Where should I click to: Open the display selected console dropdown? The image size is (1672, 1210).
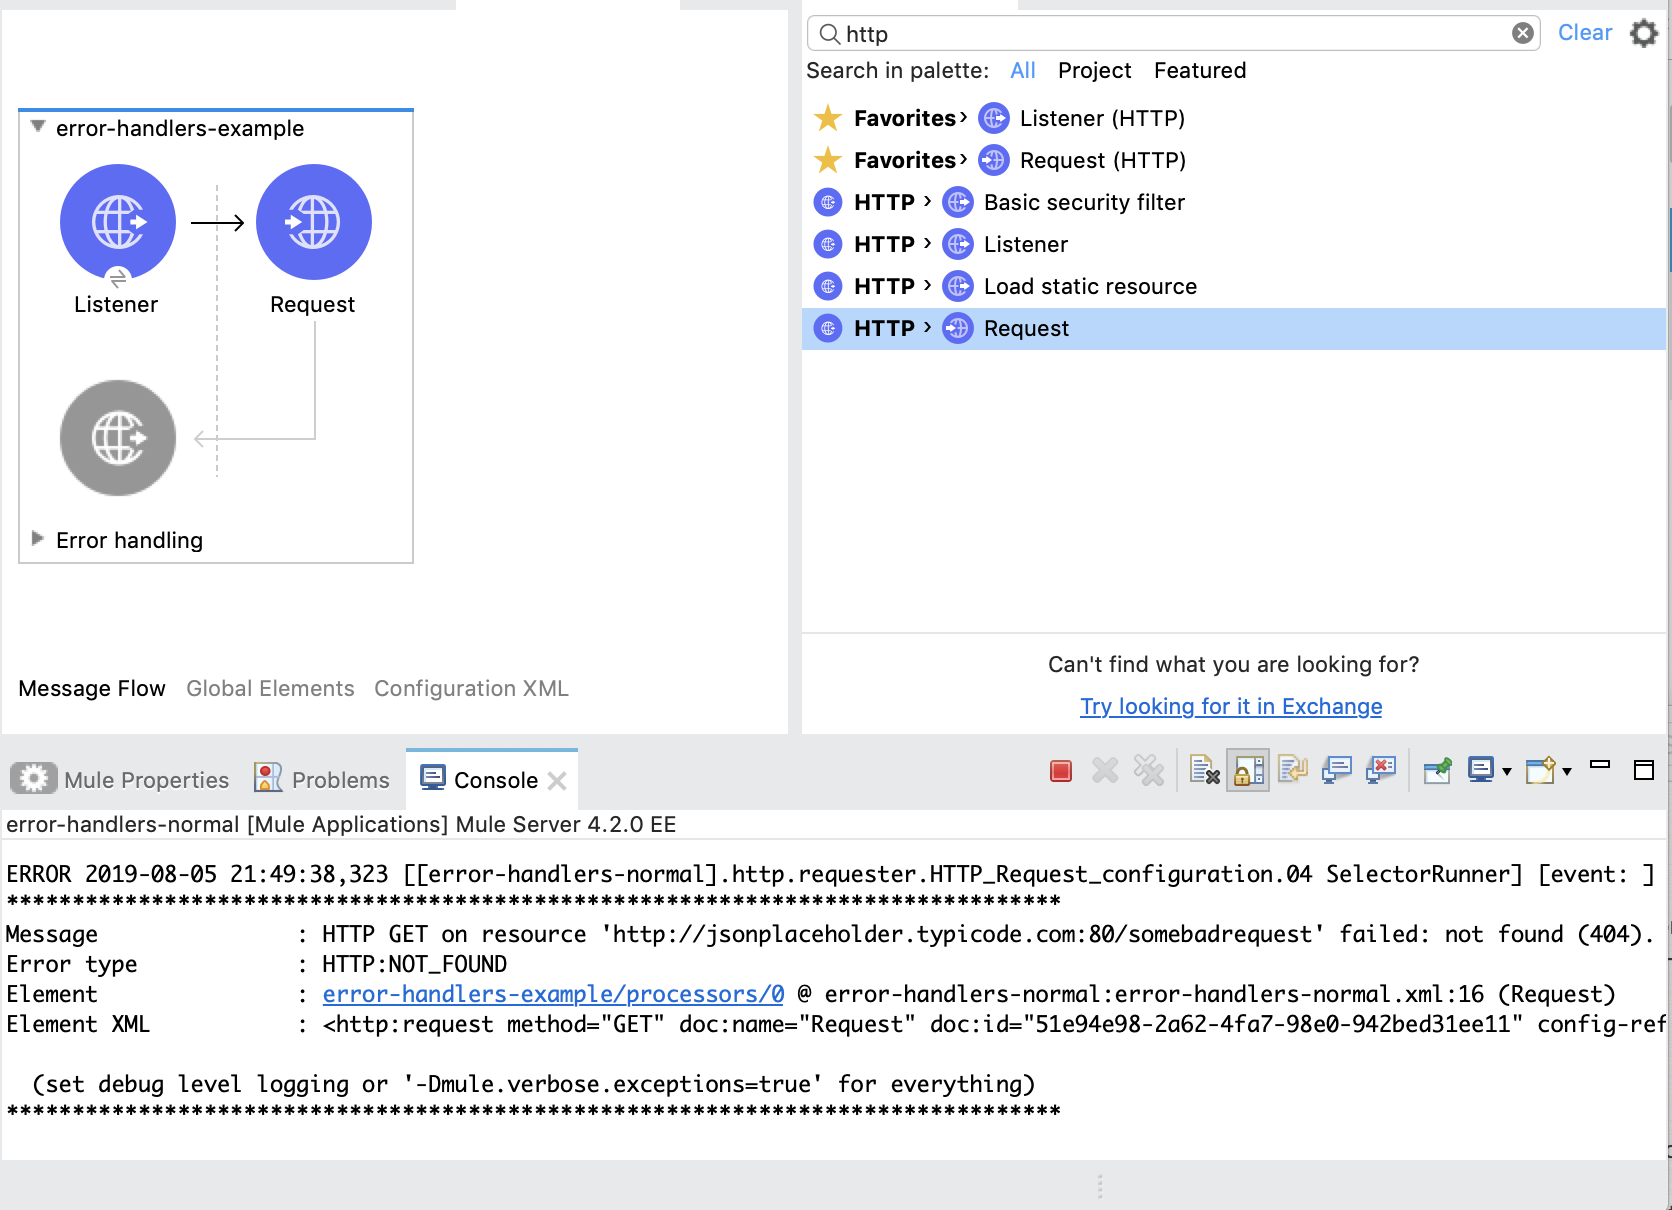click(x=1506, y=771)
